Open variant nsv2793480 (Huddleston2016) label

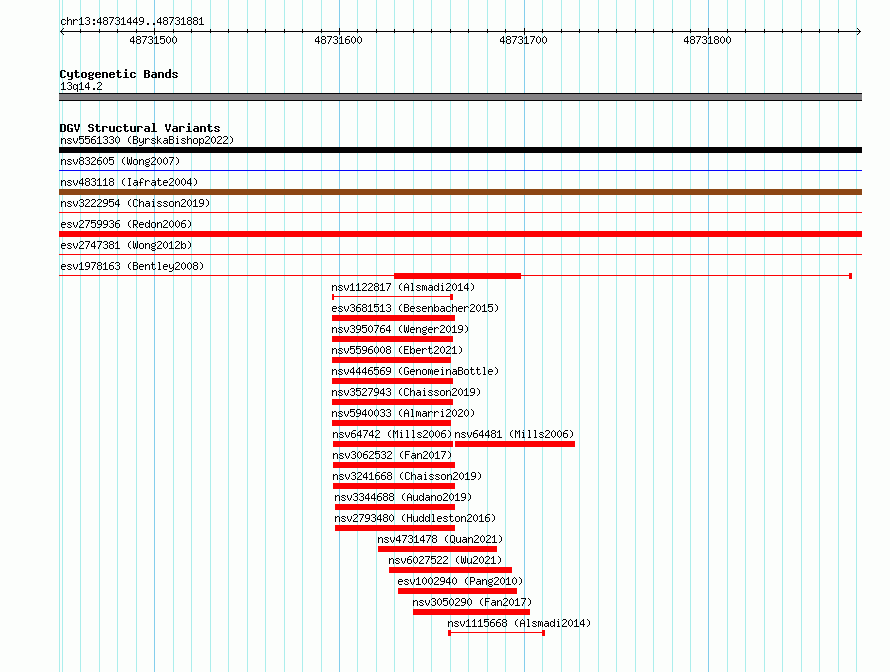(415, 518)
